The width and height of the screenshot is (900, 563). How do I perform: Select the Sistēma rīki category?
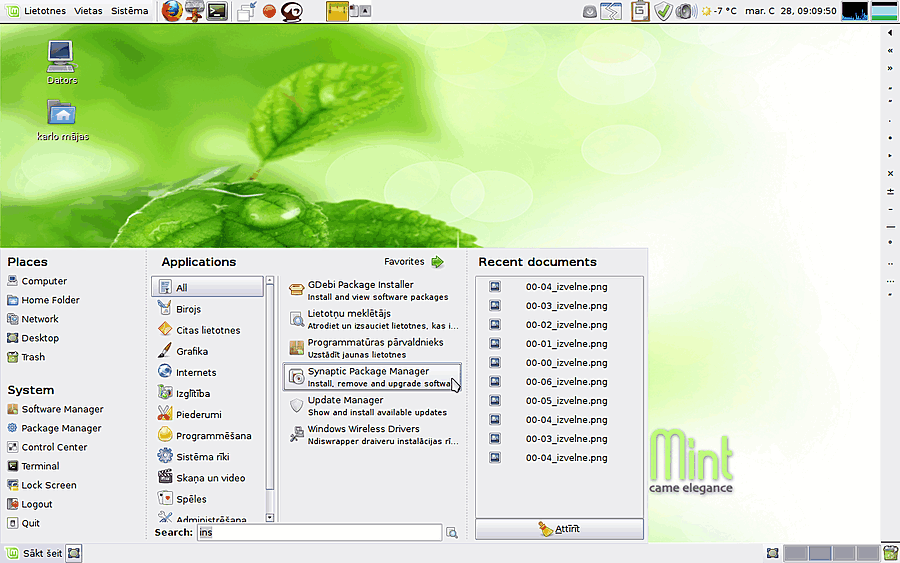point(207,457)
